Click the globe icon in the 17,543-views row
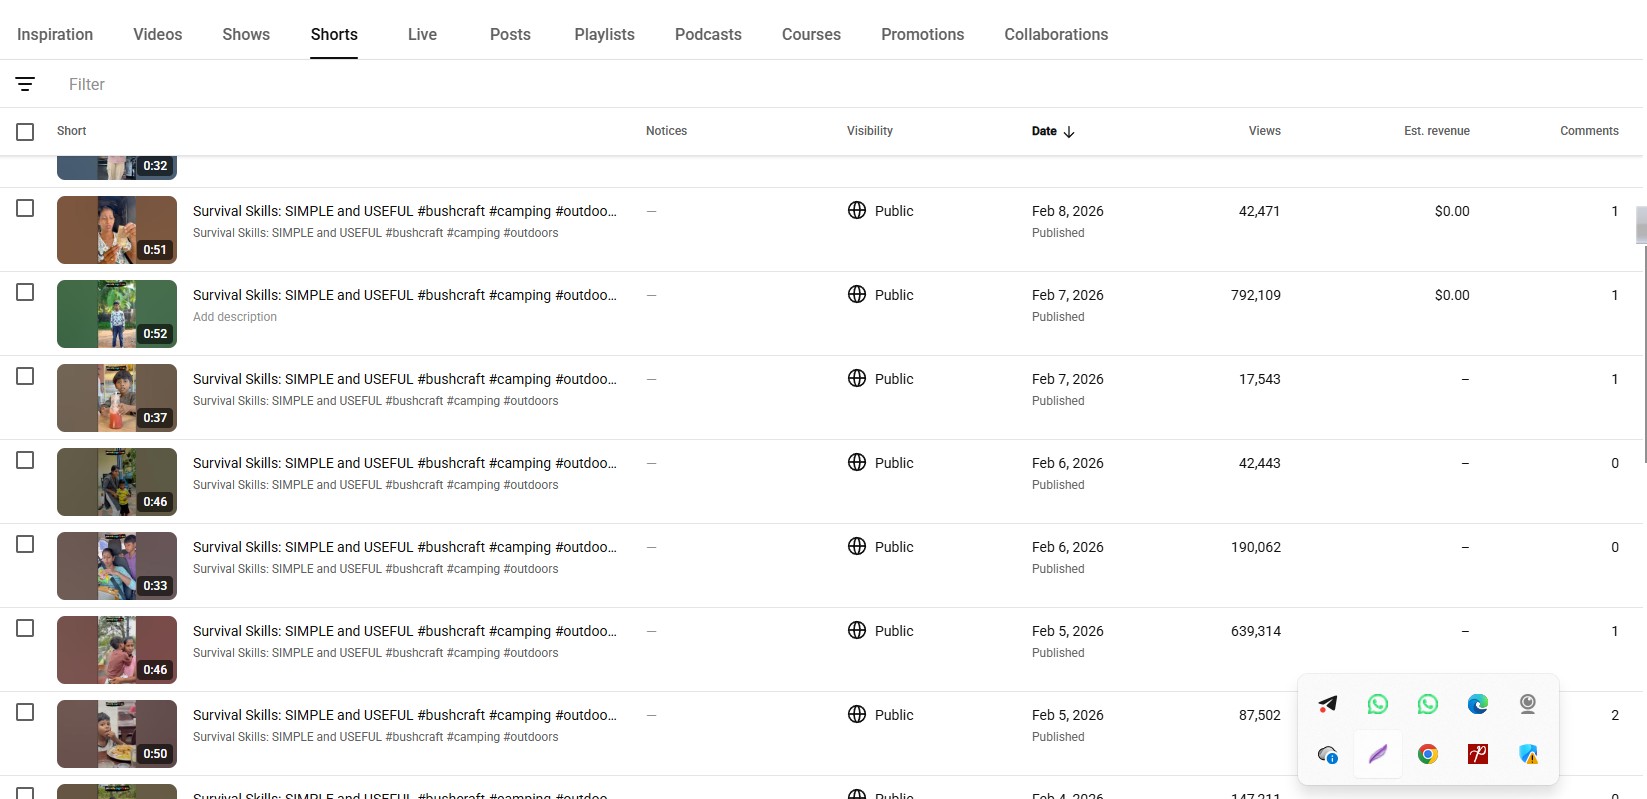 [x=857, y=378]
